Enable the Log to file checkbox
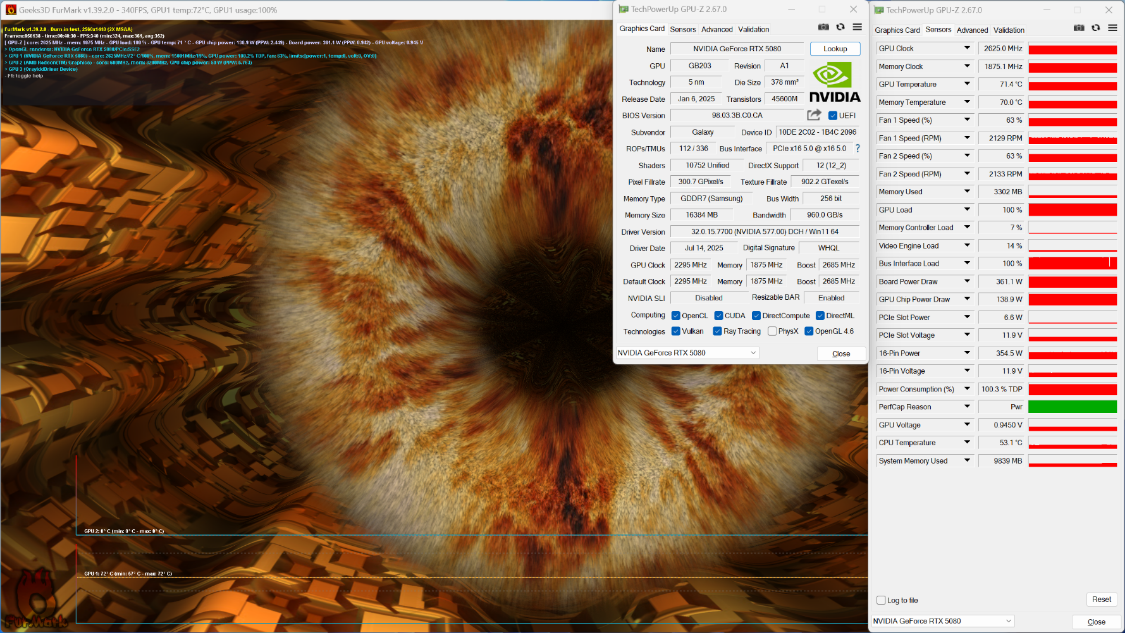This screenshot has width=1125, height=633. 881,600
